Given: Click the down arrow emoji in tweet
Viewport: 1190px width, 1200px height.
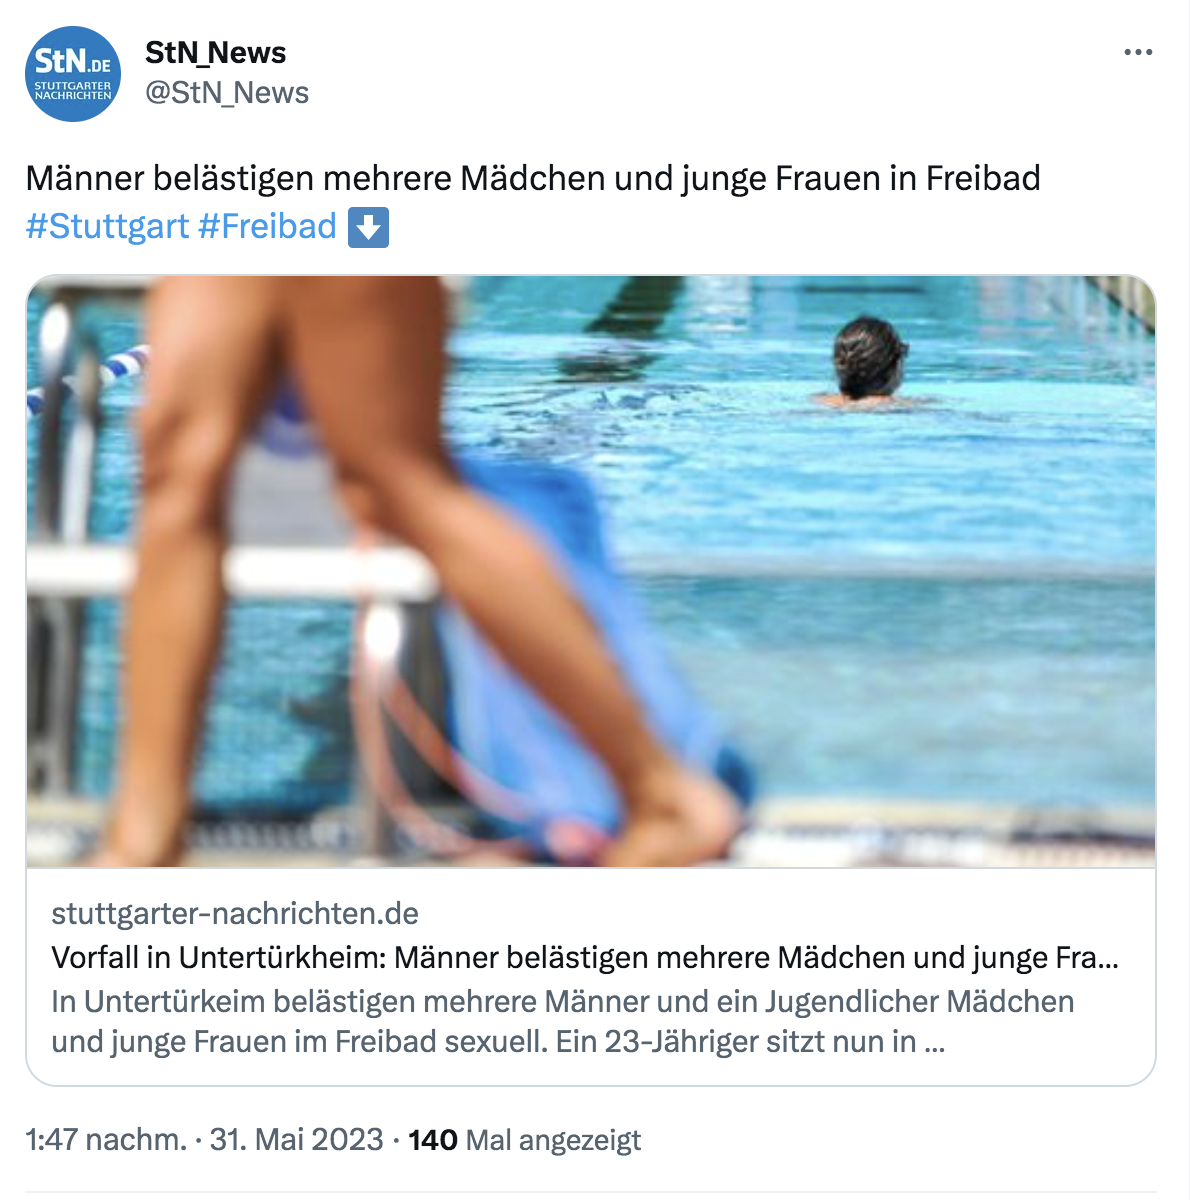Looking at the screenshot, I should (x=368, y=227).
